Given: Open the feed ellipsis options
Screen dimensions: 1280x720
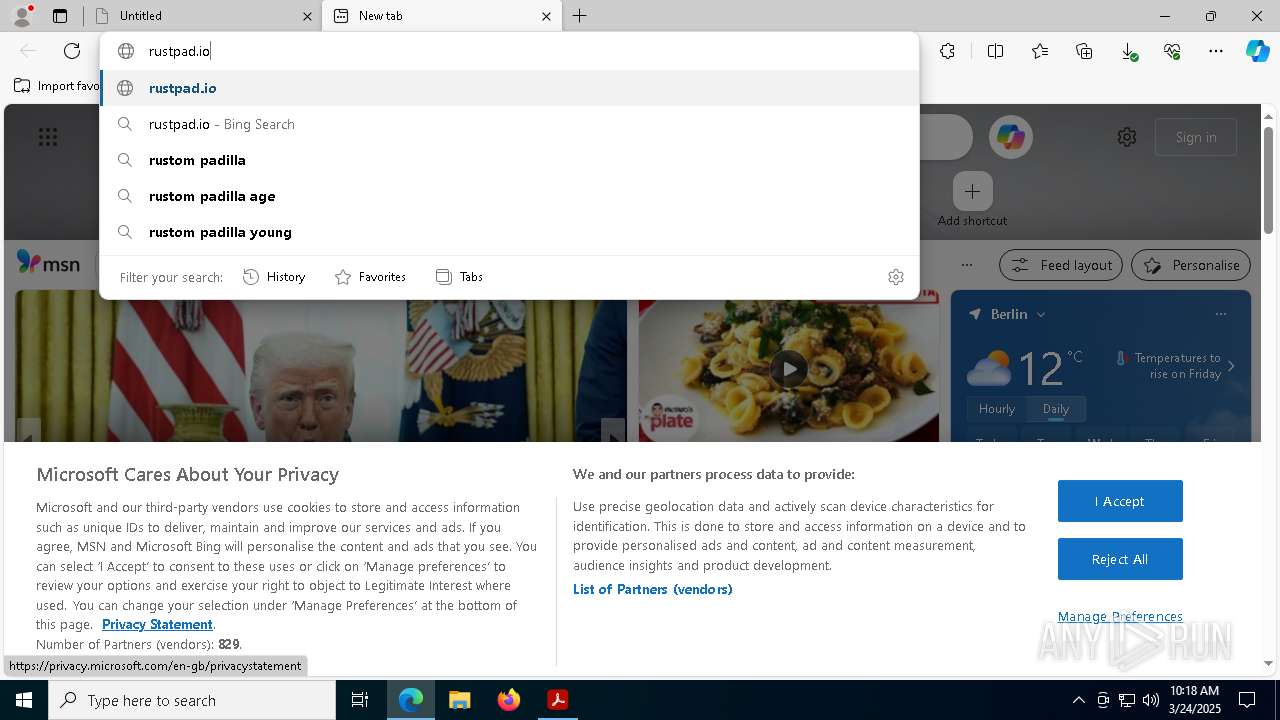Looking at the screenshot, I should 966,265.
